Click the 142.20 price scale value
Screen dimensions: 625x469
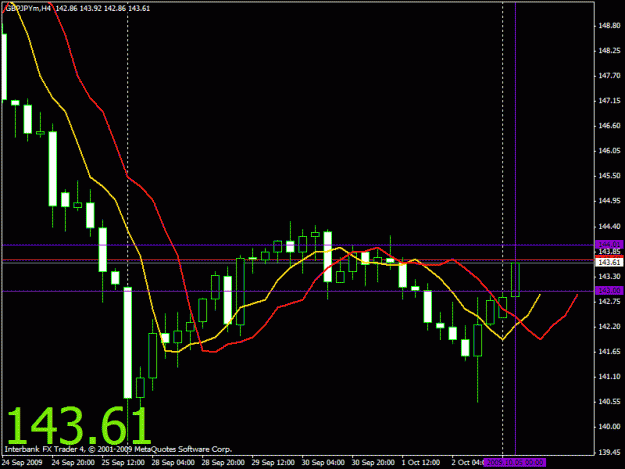pos(609,326)
